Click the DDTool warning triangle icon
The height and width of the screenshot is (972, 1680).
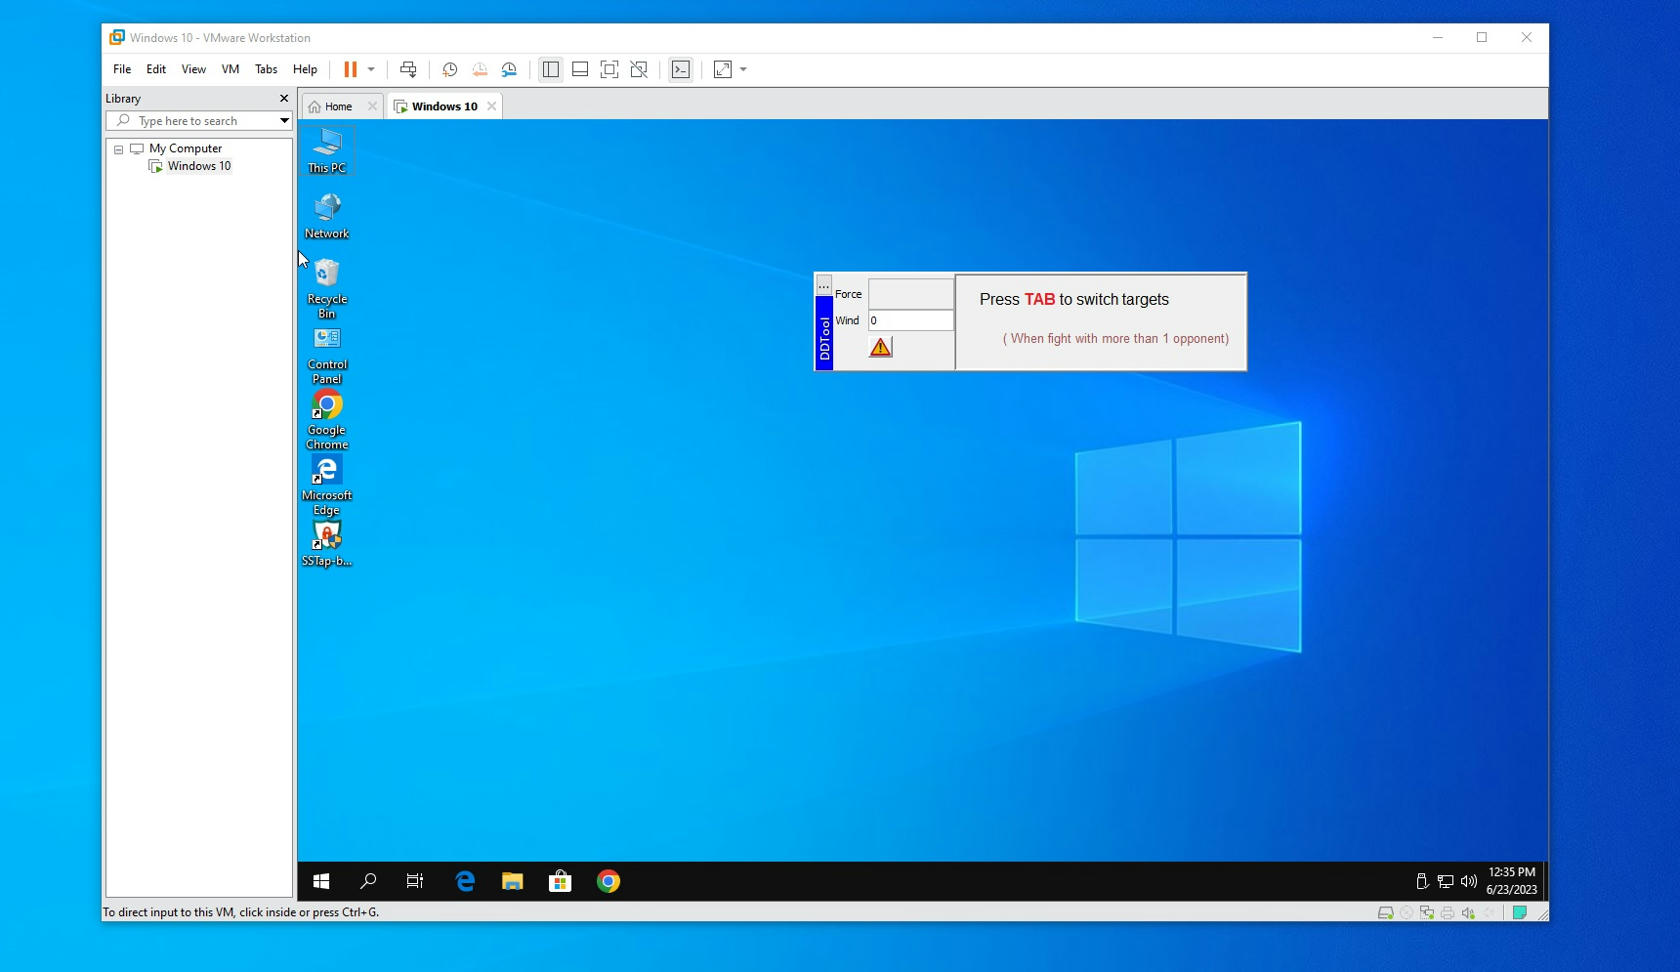(880, 347)
